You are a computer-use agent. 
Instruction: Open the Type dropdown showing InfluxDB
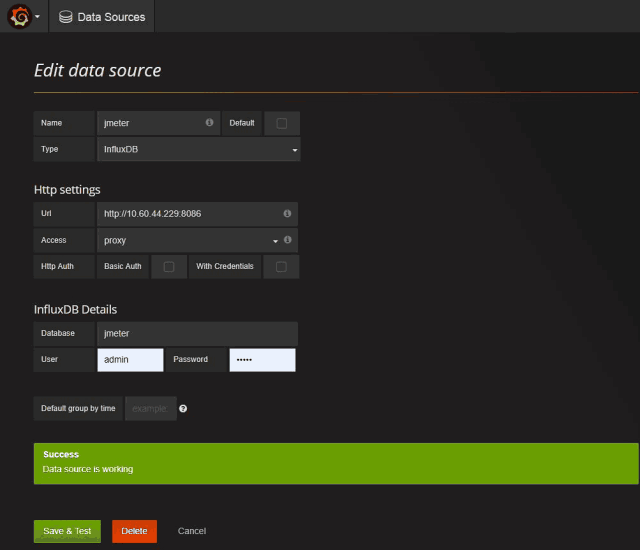point(199,149)
